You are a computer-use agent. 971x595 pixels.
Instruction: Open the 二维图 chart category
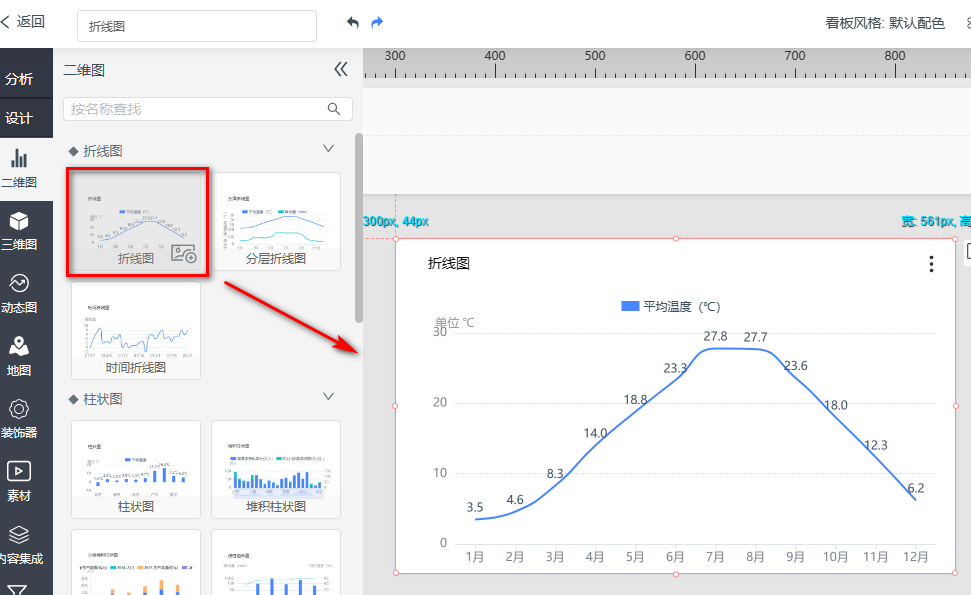pyautogui.click(x=19, y=167)
